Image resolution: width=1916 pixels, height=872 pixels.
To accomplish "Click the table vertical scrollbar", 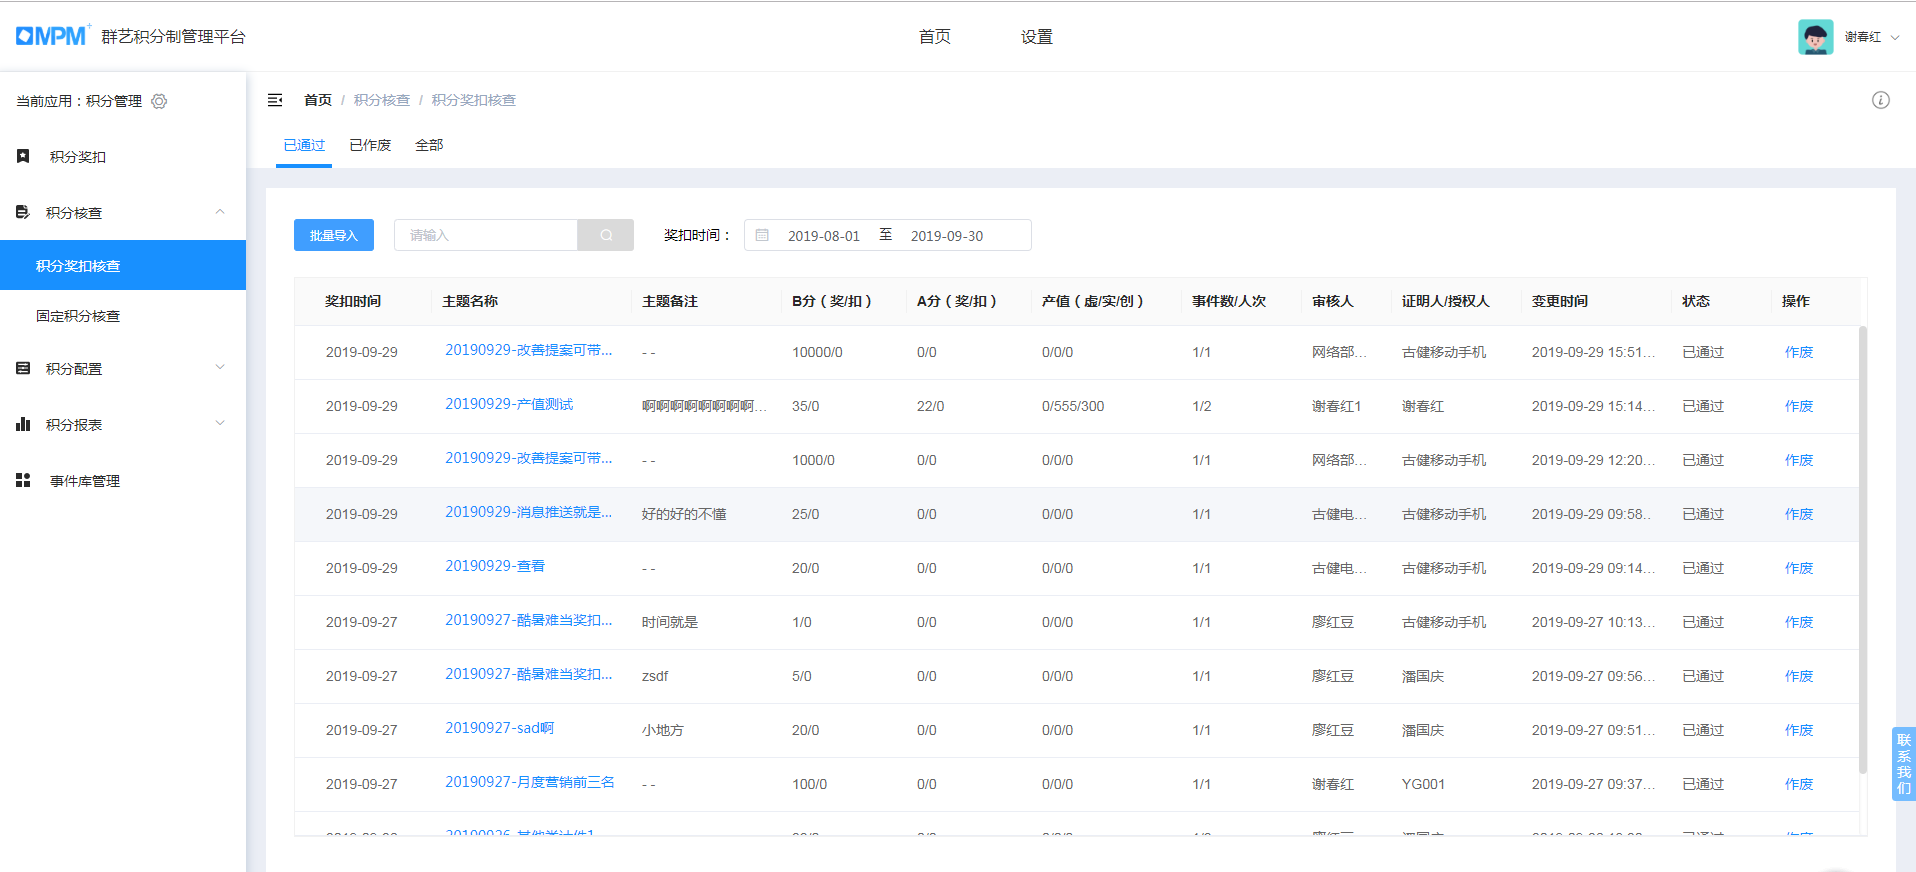I will 1862,550.
